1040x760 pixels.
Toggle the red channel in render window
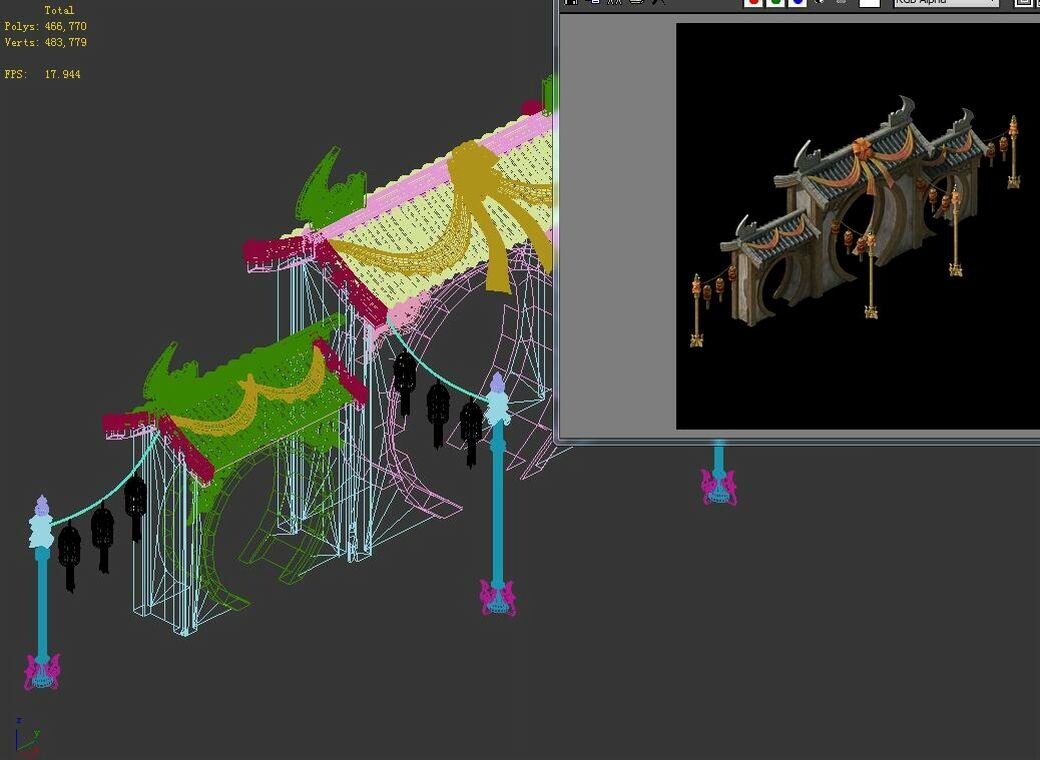click(x=753, y=3)
